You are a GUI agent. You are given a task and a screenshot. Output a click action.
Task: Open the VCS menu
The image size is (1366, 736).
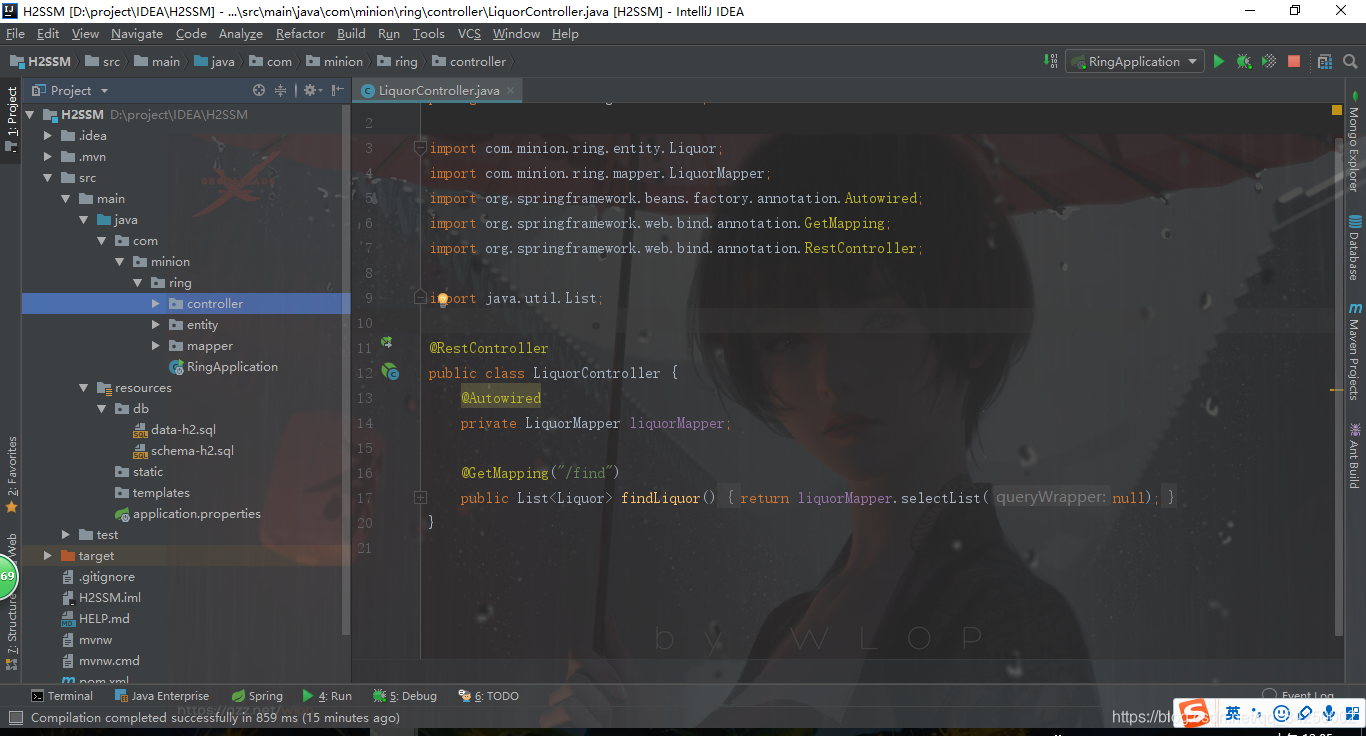click(469, 33)
